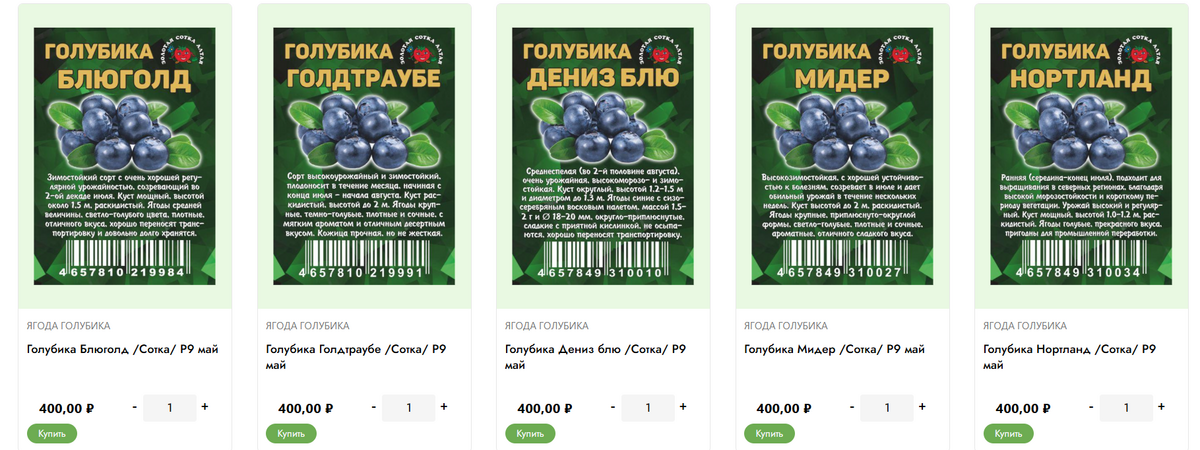Click minus next to Голубика Дениз блю quantity

pyautogui.click(x=613, y=407)
